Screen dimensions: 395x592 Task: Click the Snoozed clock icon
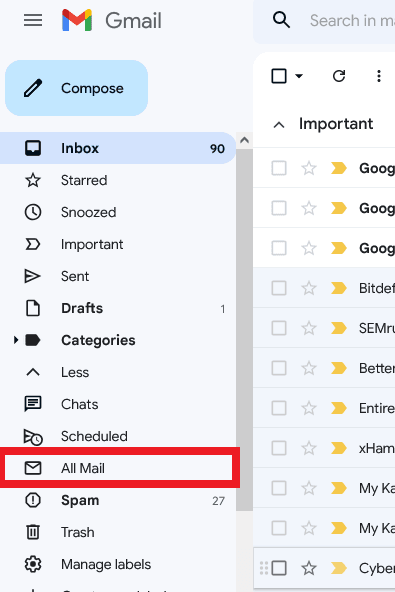click(33, 212)
